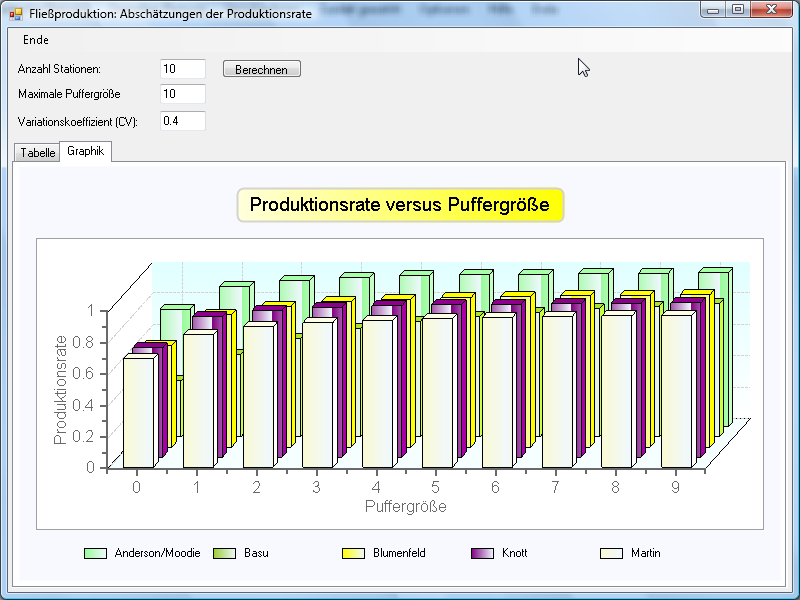Click the Martin bar at Puffergröße 0
The width and height of the screenshot is (800, 600).
pyautogui.click(x=138, y=412)
